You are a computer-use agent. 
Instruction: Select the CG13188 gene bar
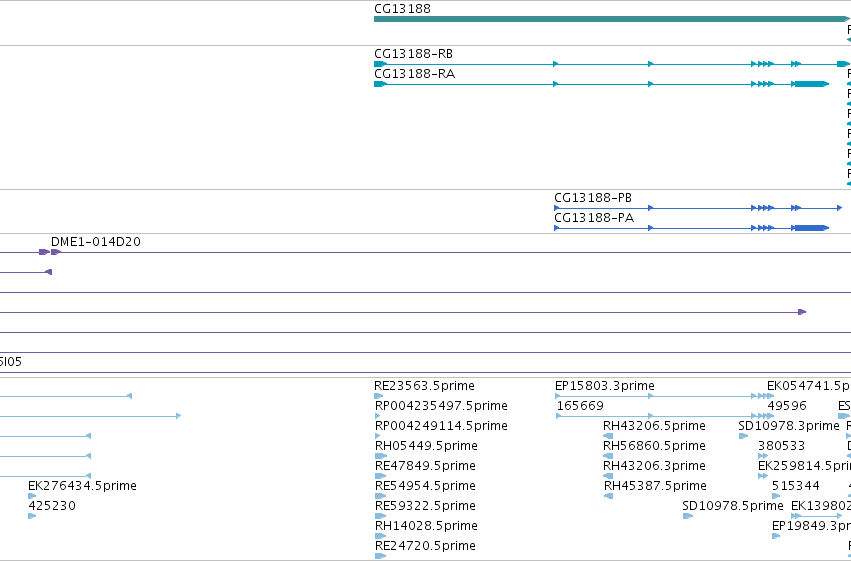click(x=612, y=20)
